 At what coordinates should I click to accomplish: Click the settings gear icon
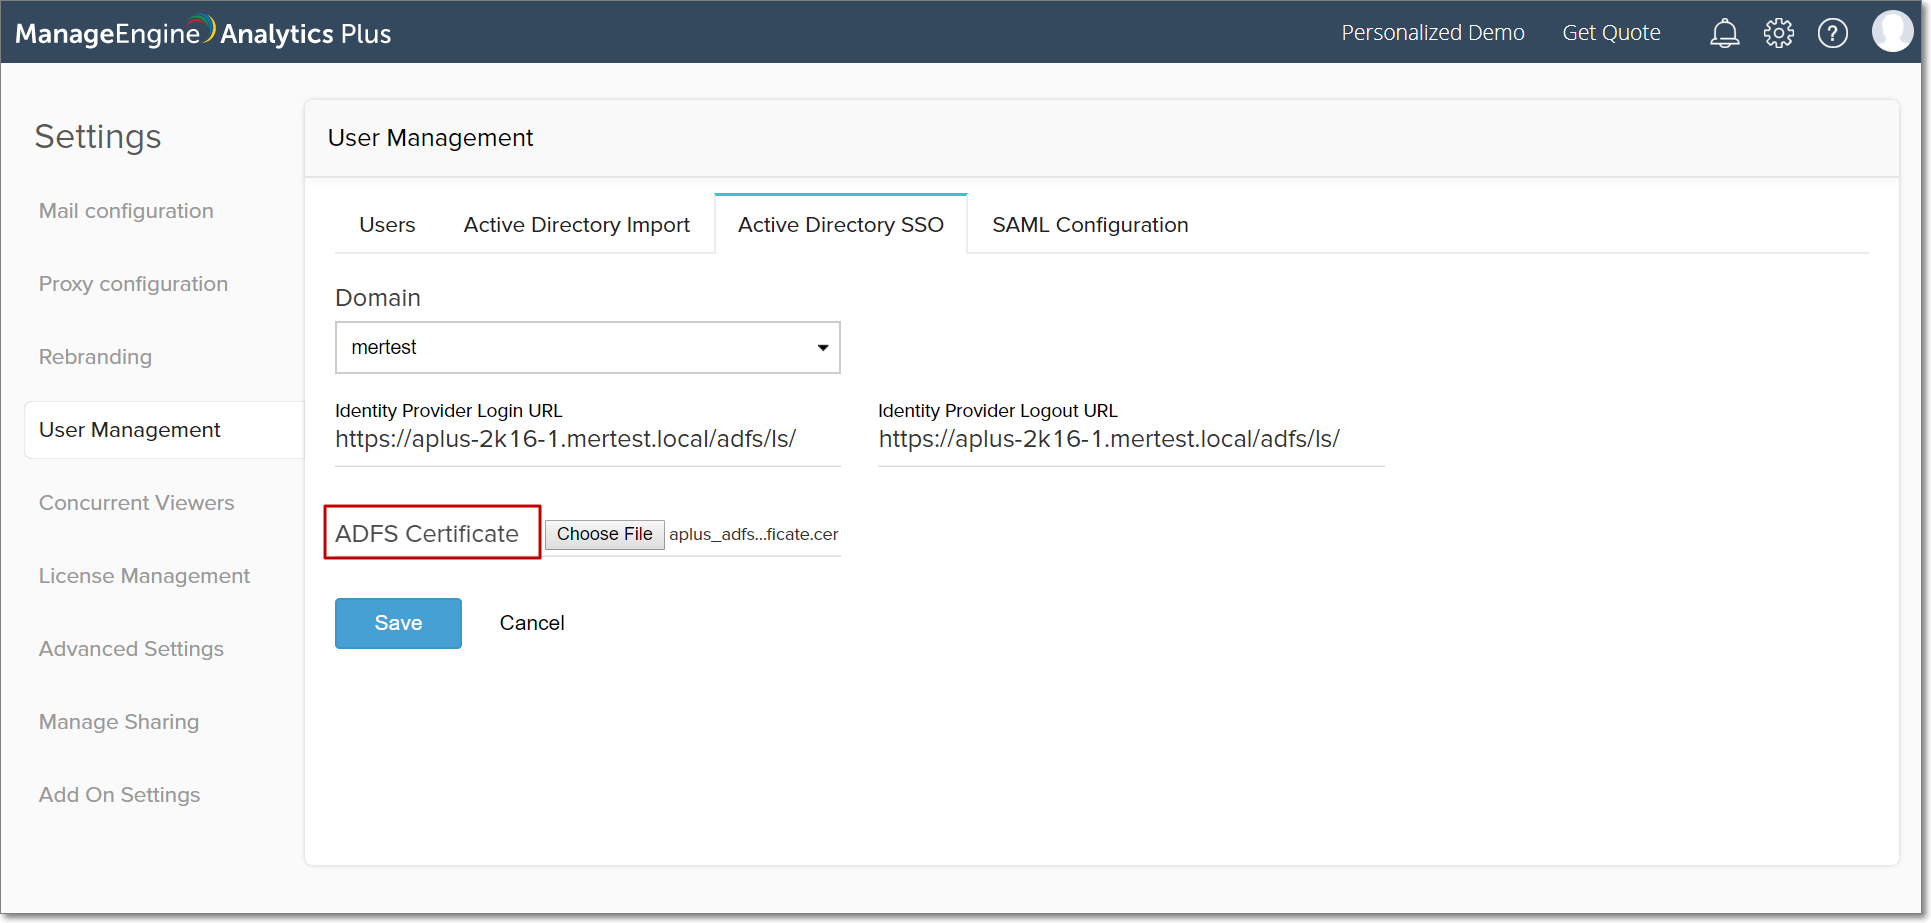(1778, 33)
